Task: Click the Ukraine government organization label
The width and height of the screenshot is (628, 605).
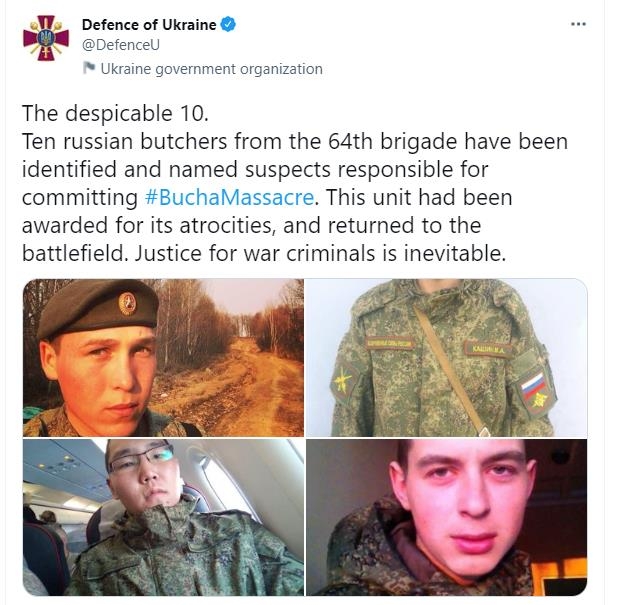Action: coord(211,69)
